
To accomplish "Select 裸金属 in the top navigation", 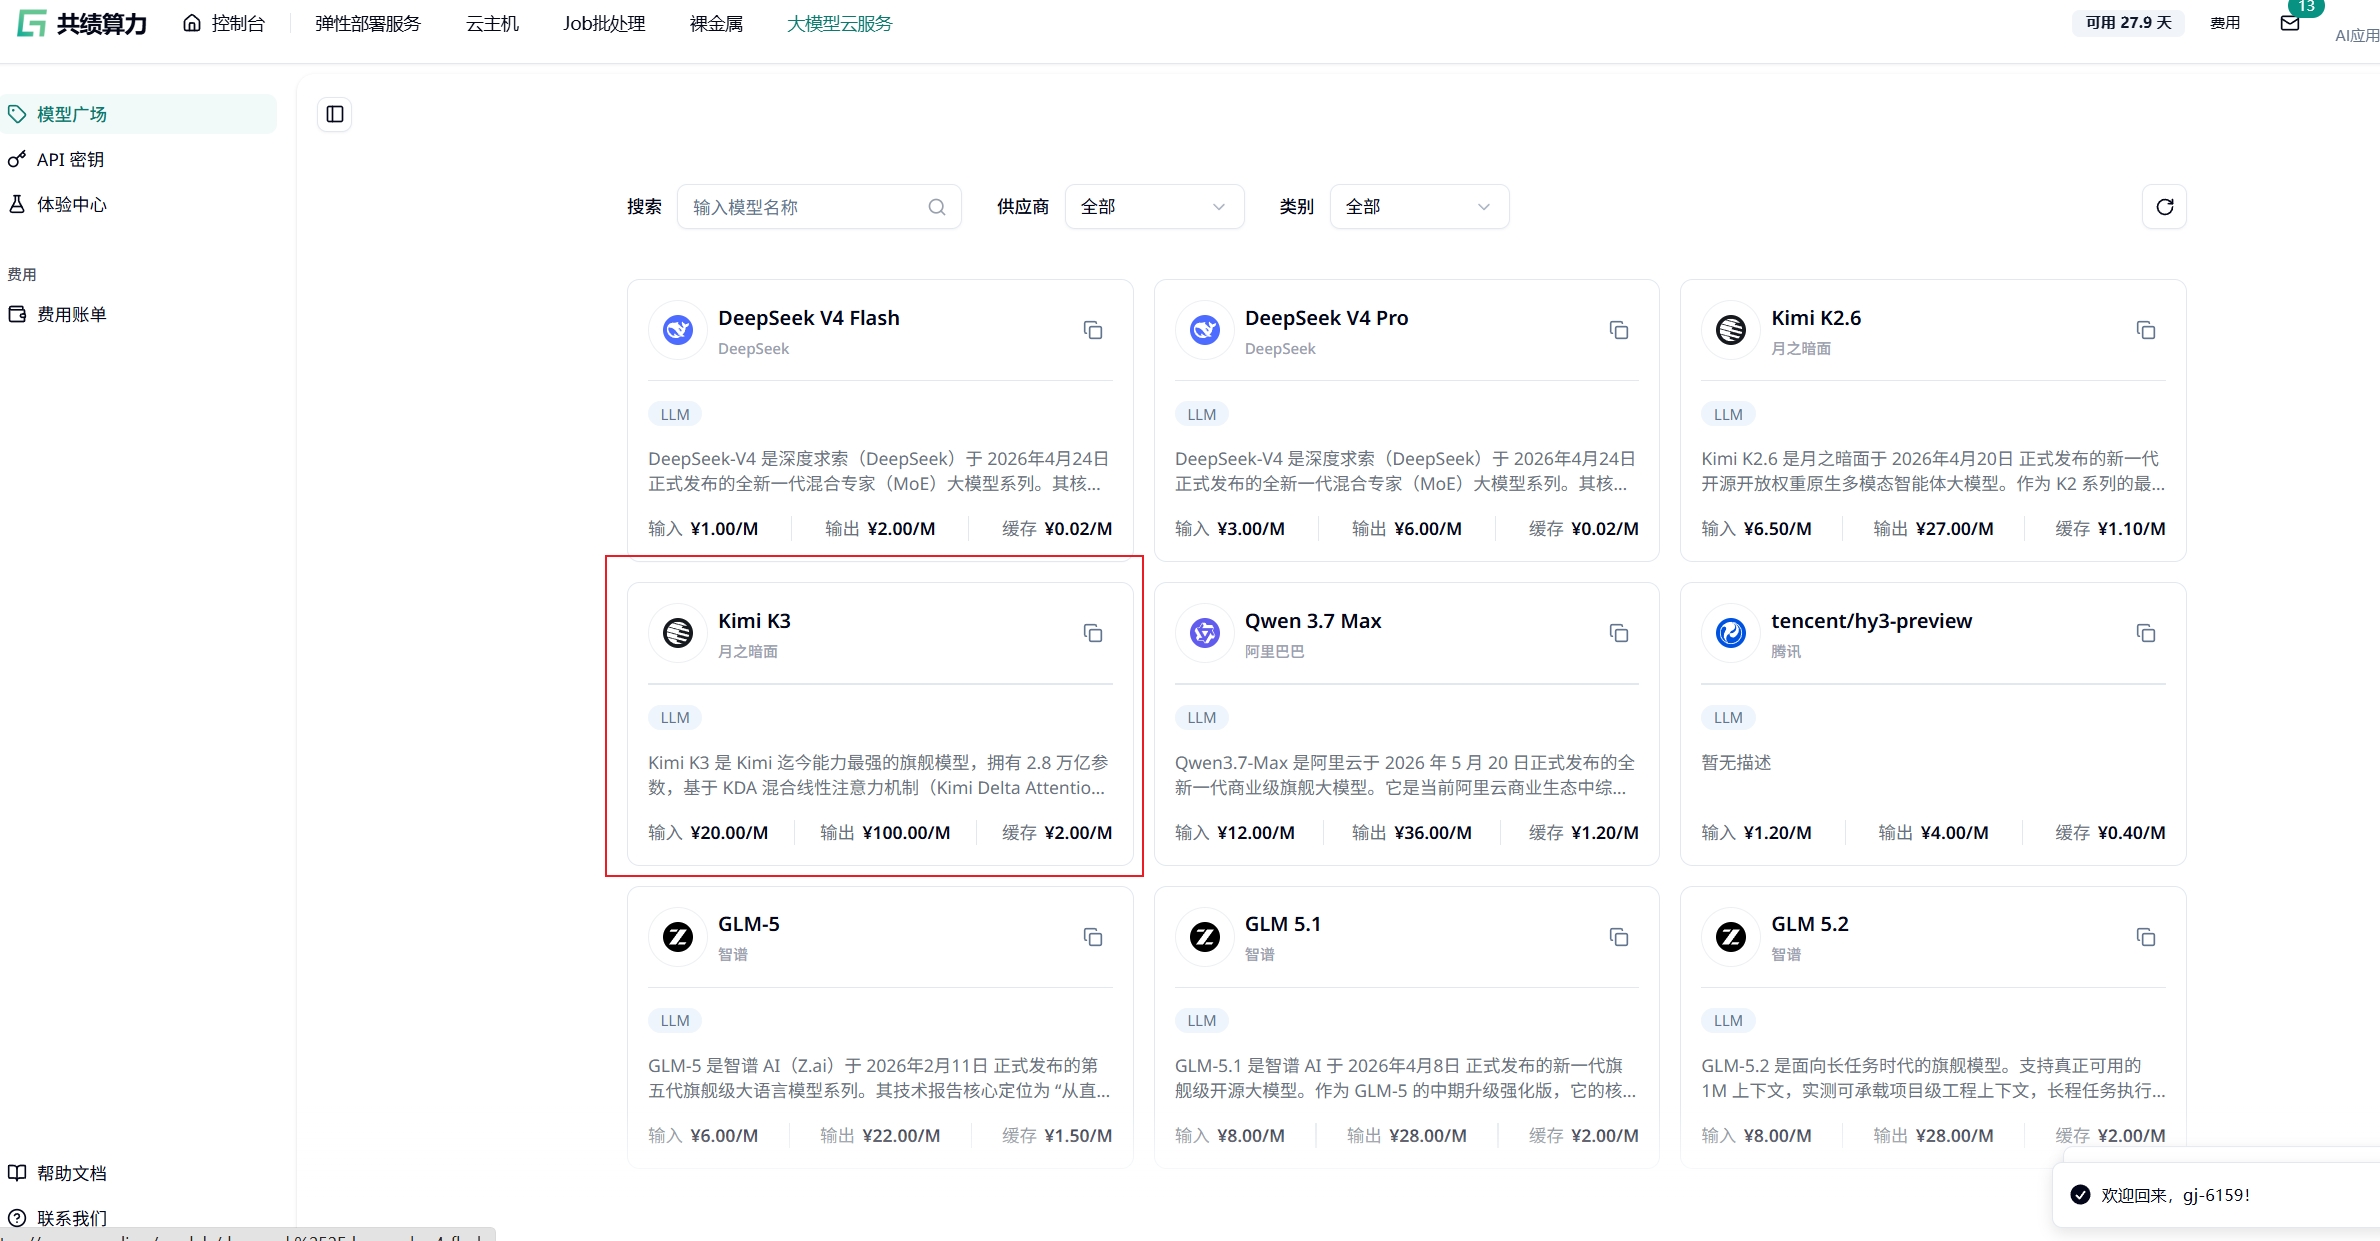I will [x=716, y=23].
